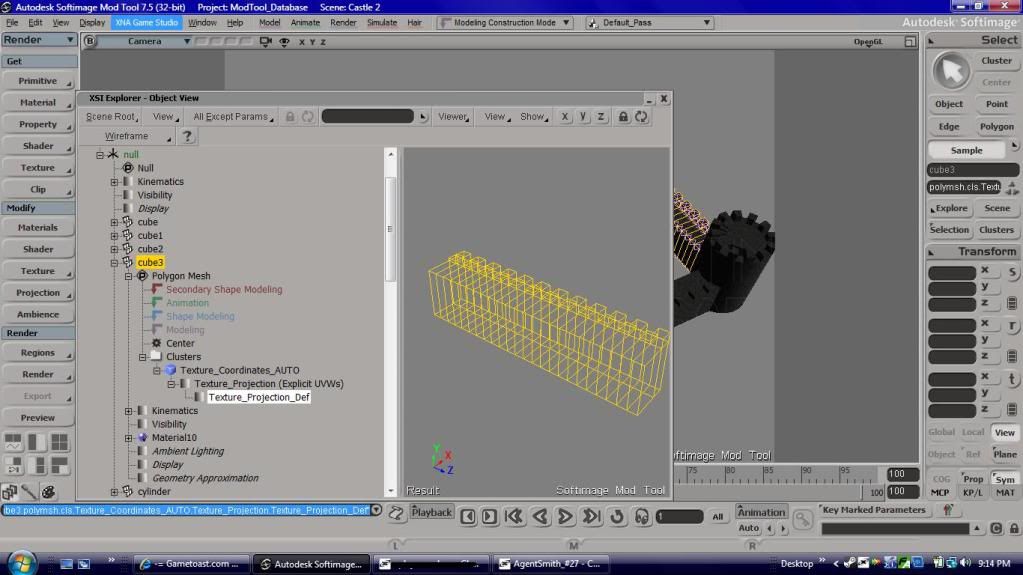Click the Explorer search field
The width and height of the screenshot is (1023, 575).
pyautogui.click(x=367, y=117)
